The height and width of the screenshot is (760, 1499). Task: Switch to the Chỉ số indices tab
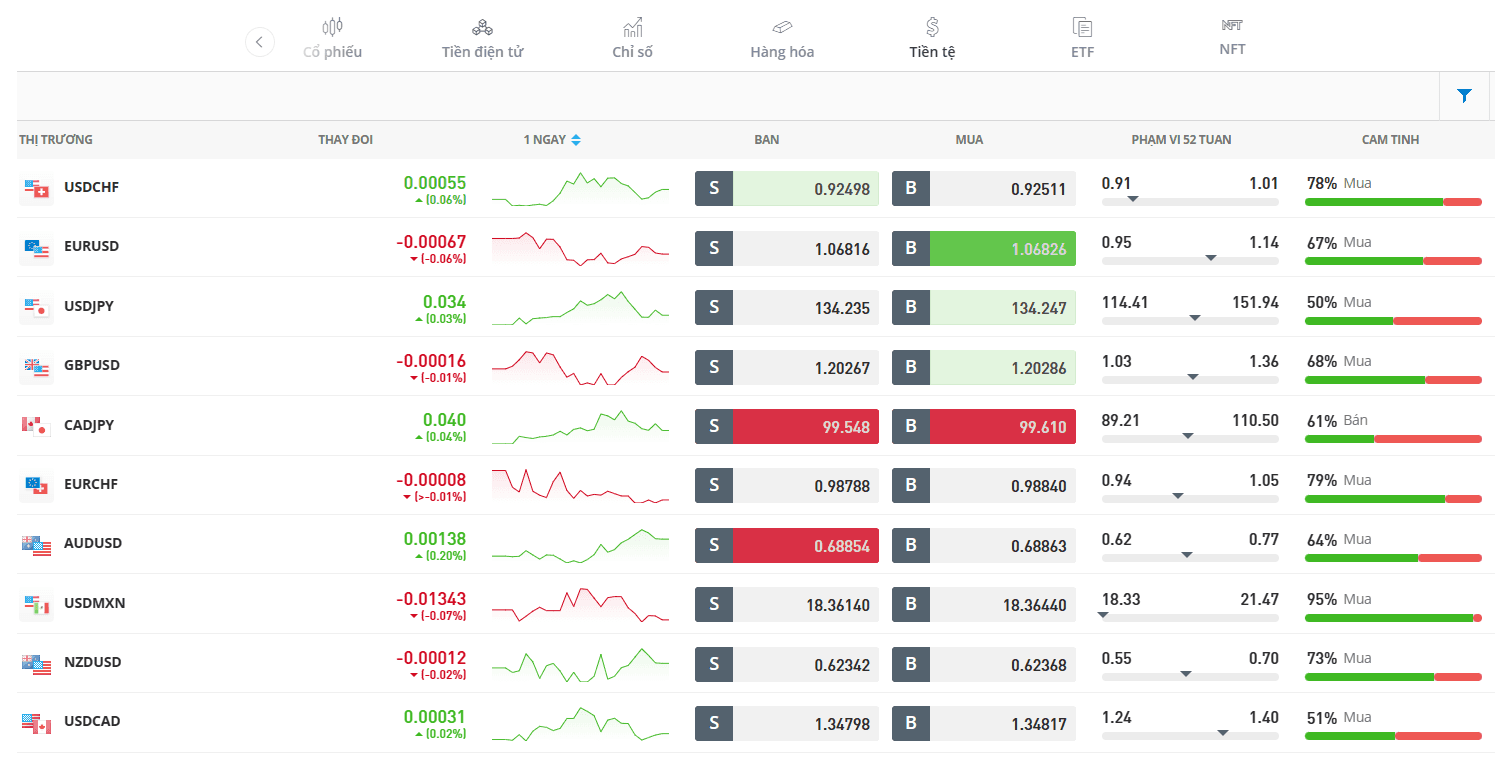click(632, 39)
